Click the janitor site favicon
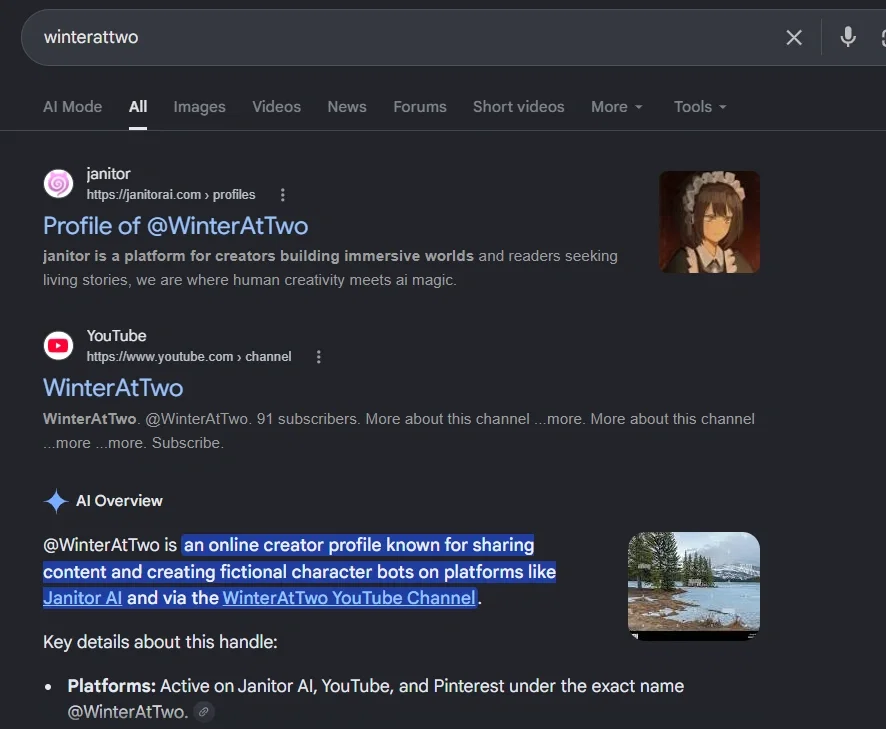 [58, 184]
